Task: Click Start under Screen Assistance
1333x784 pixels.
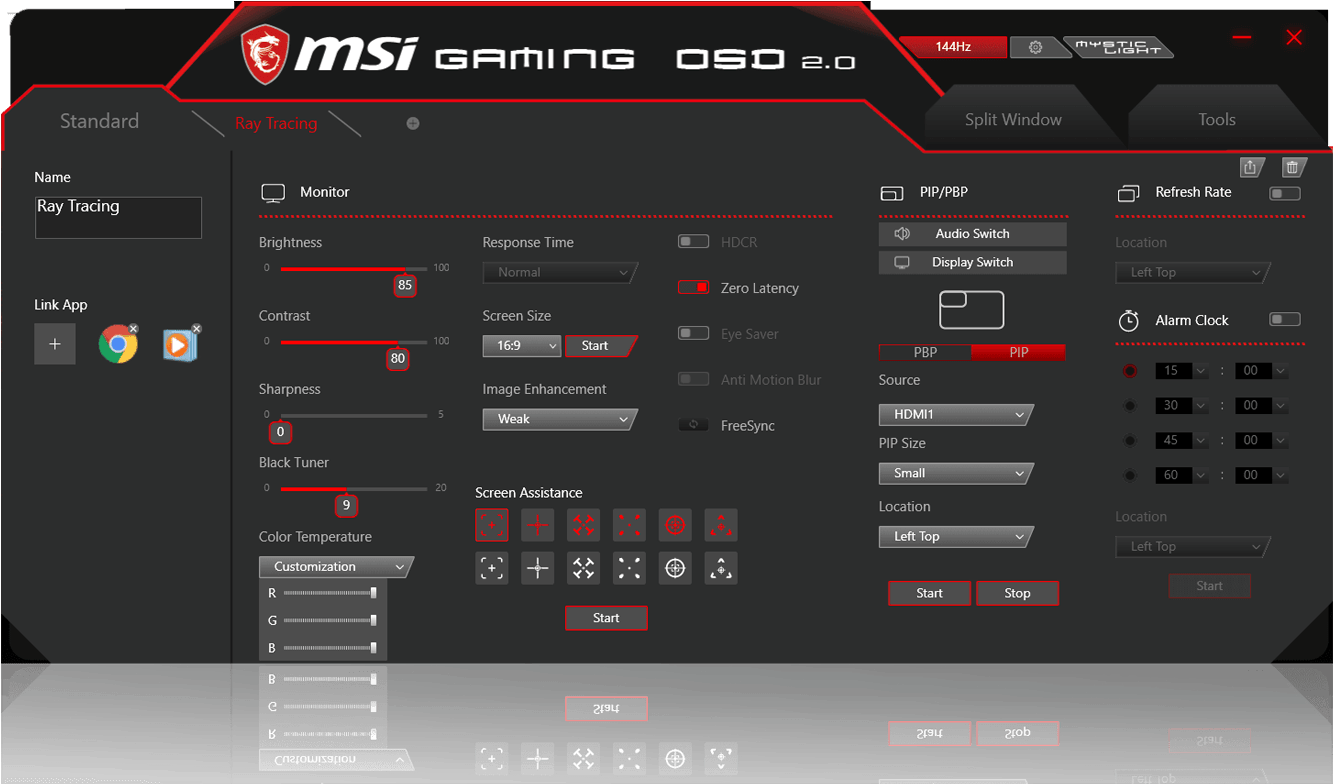Action: click(606, 618)
